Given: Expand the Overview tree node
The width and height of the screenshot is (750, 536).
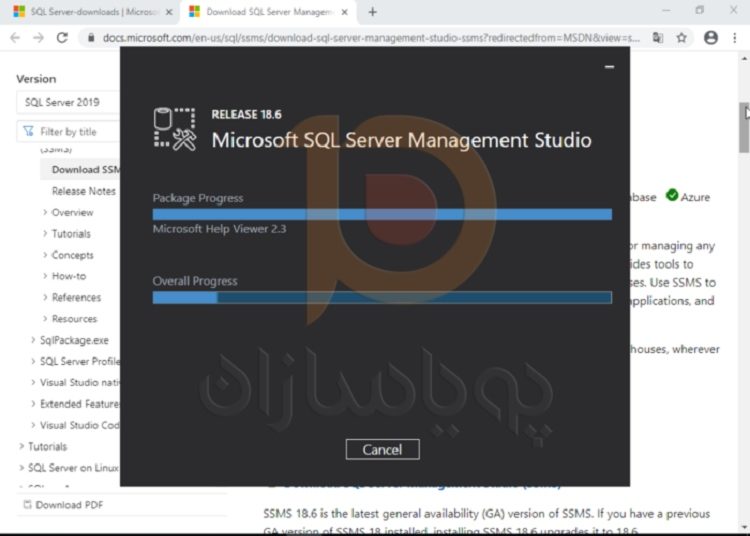Looking at the screenshot, I should pyautogui.click(x=46, y=213).
